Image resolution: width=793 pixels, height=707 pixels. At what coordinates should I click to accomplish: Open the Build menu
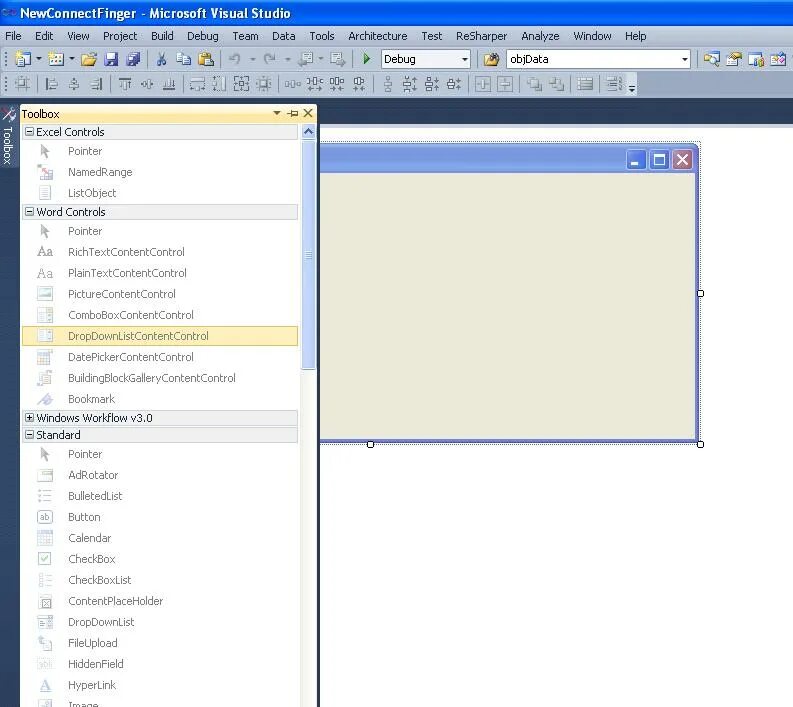(162, 36)
